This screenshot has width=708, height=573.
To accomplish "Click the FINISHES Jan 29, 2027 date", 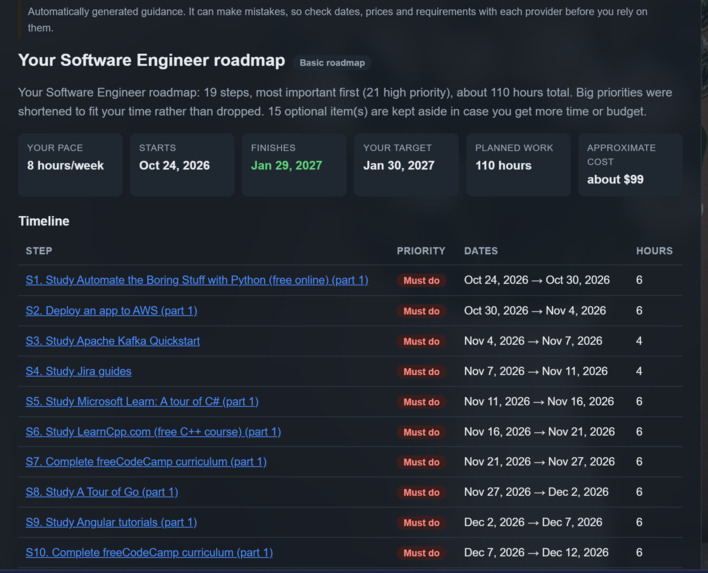I will pos(286,166).
